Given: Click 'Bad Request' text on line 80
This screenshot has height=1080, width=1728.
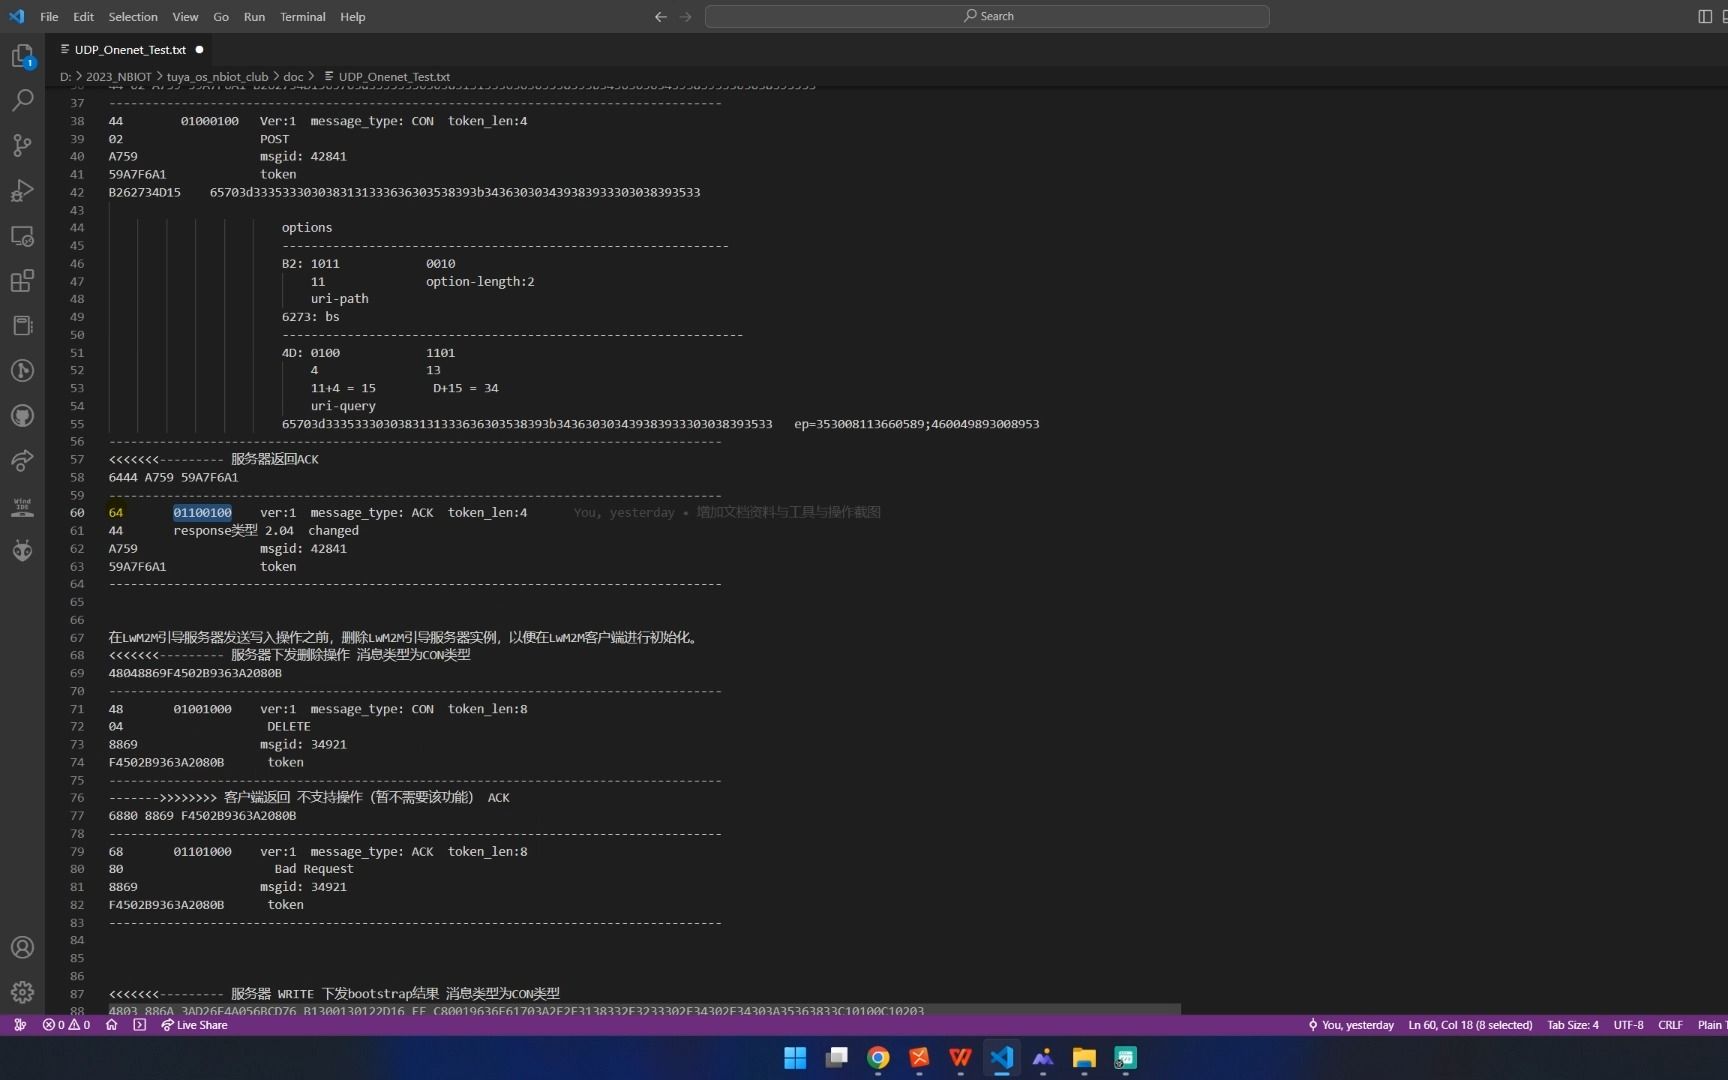Looking at the screenshot, I should pyautogui.click(x=314, y=869).
